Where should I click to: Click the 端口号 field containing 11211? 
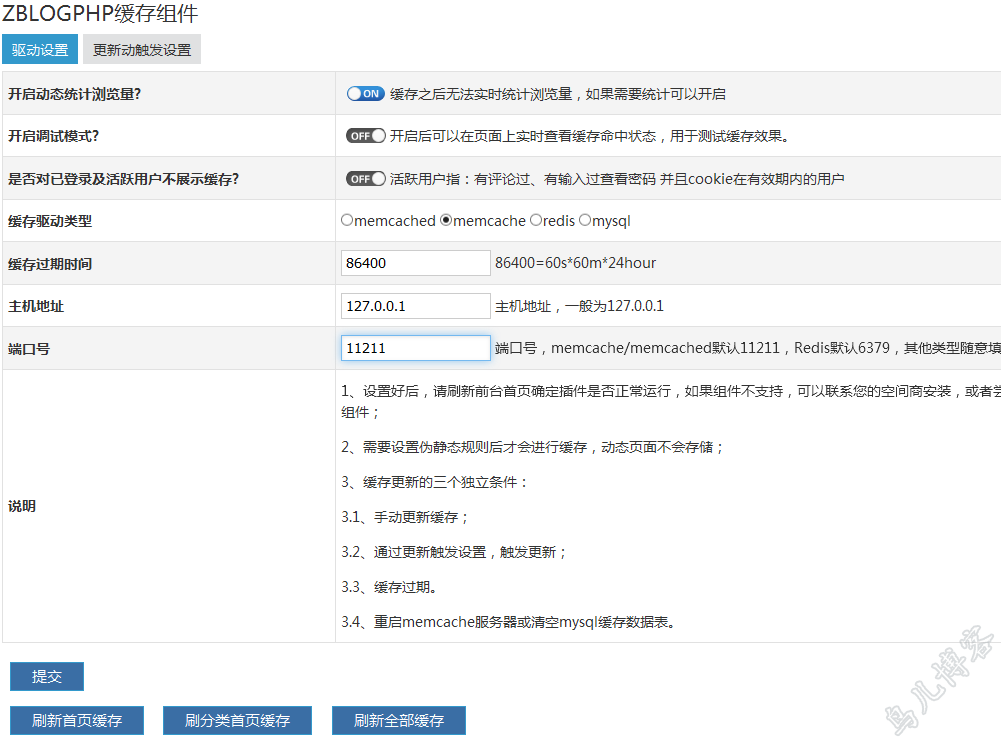[416, 348]
